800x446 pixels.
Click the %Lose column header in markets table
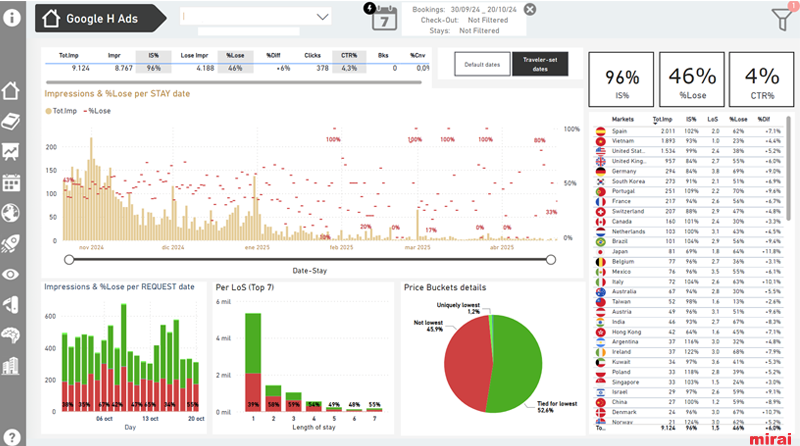pos(738,119)
